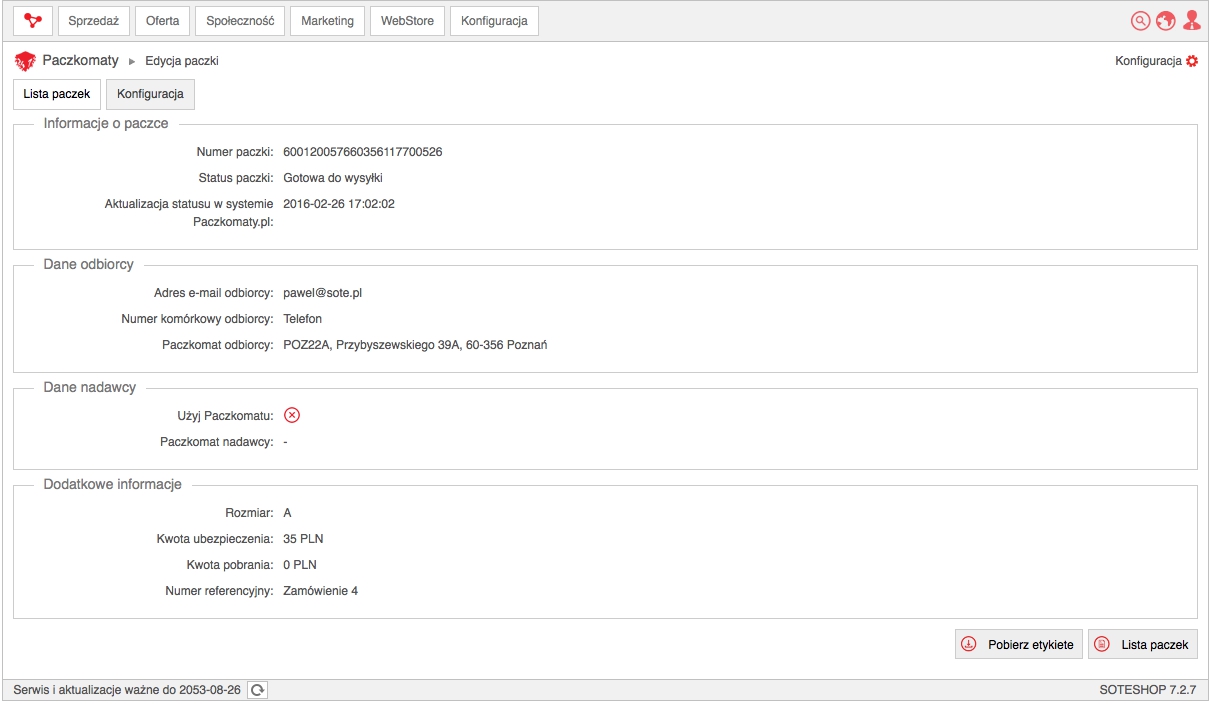Click the Rozmiar value A

point(288,513)
